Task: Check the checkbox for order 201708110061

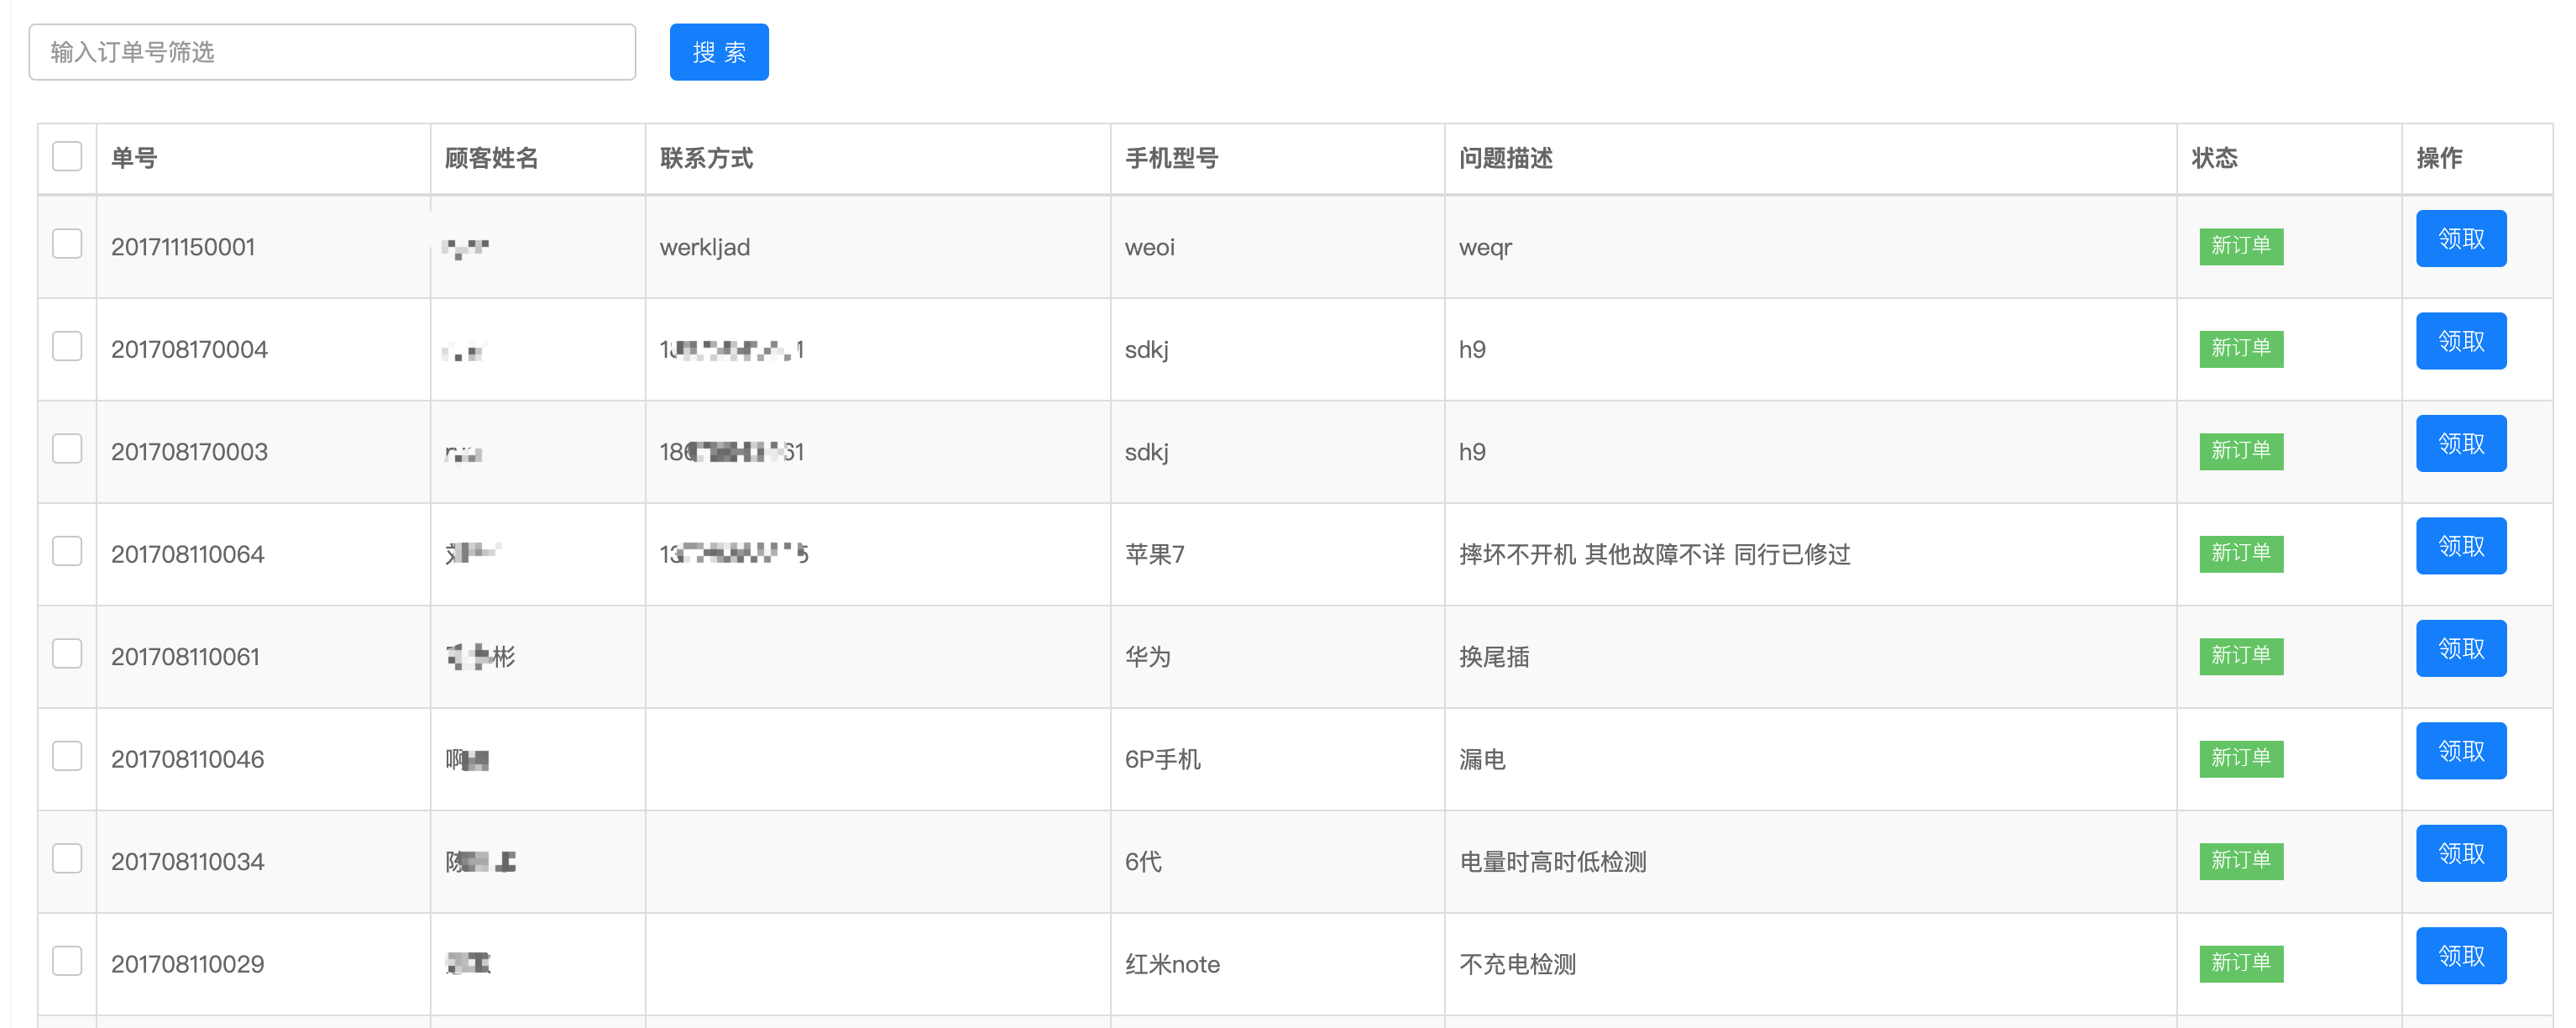Action: [66, 653]
